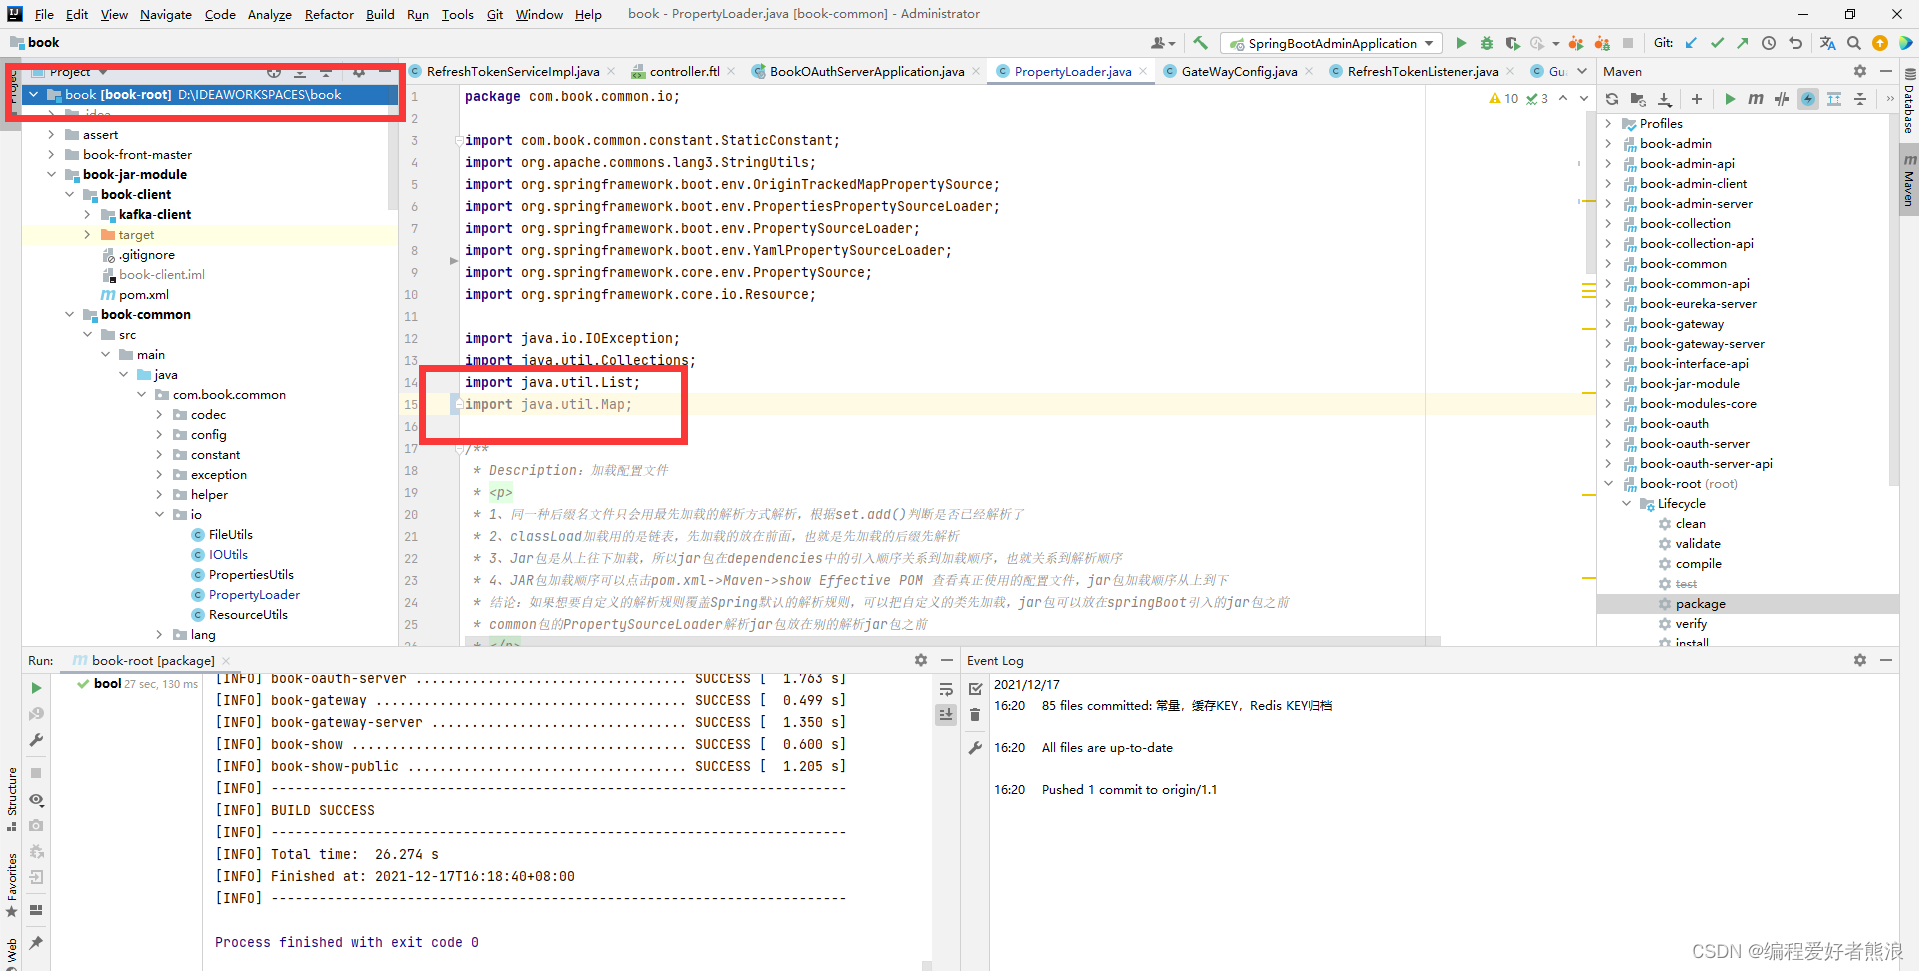Click the editor horizontal scrollbar
Image resolution: width=1919 pixels, height=971 pixels.
951,641
